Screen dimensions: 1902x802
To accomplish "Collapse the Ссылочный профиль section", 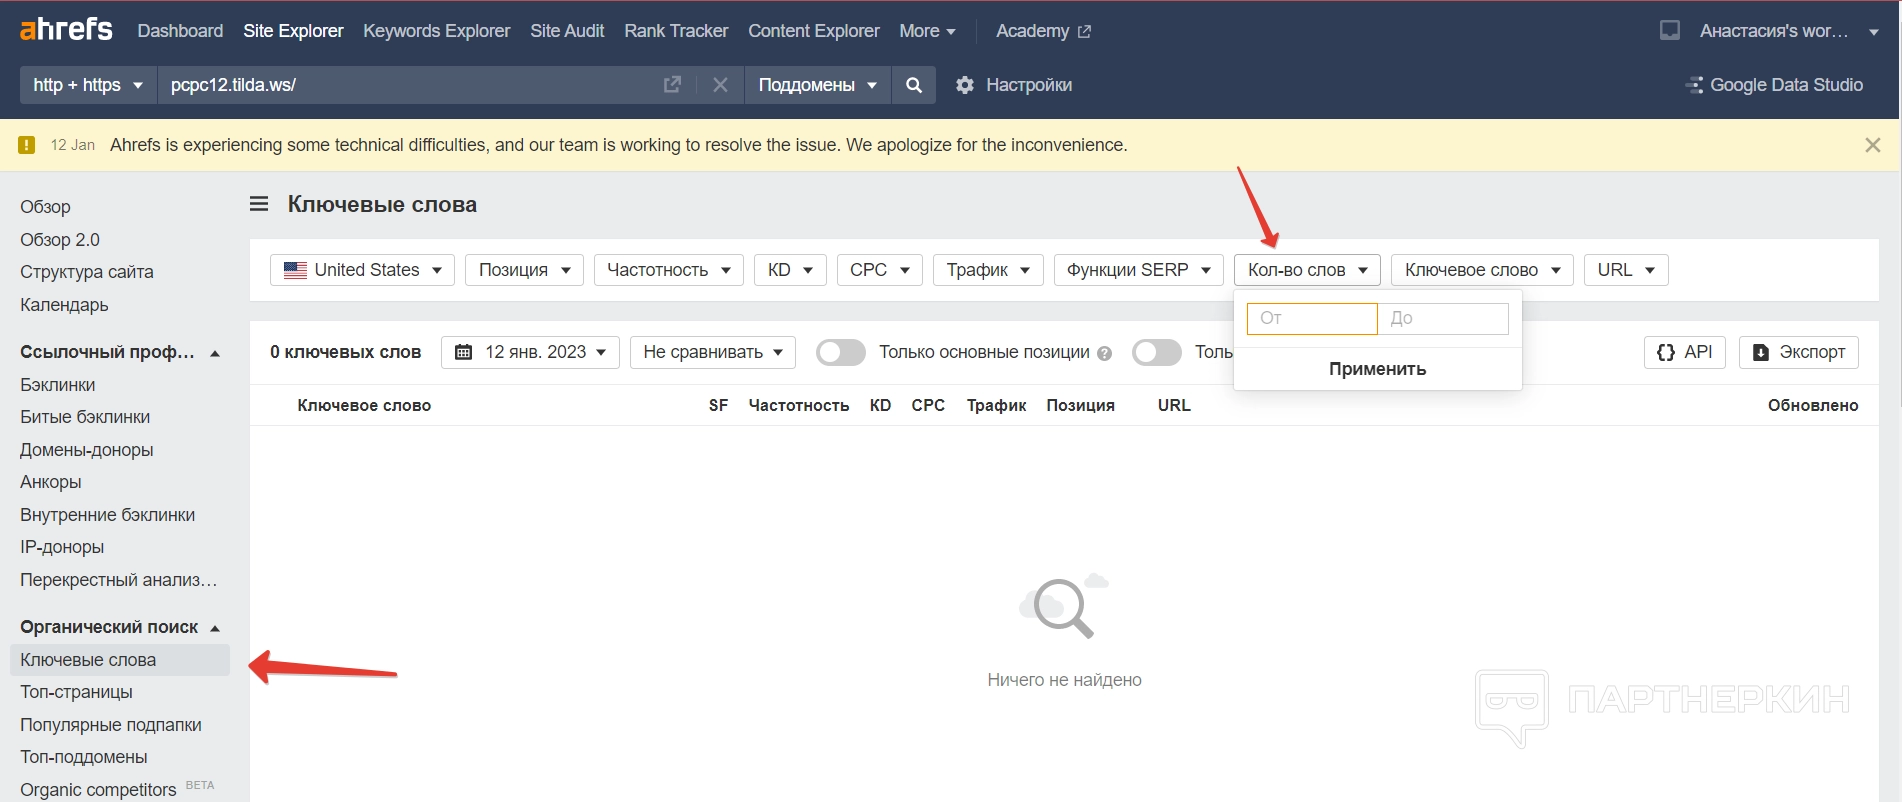I will [x=120, y=352].
